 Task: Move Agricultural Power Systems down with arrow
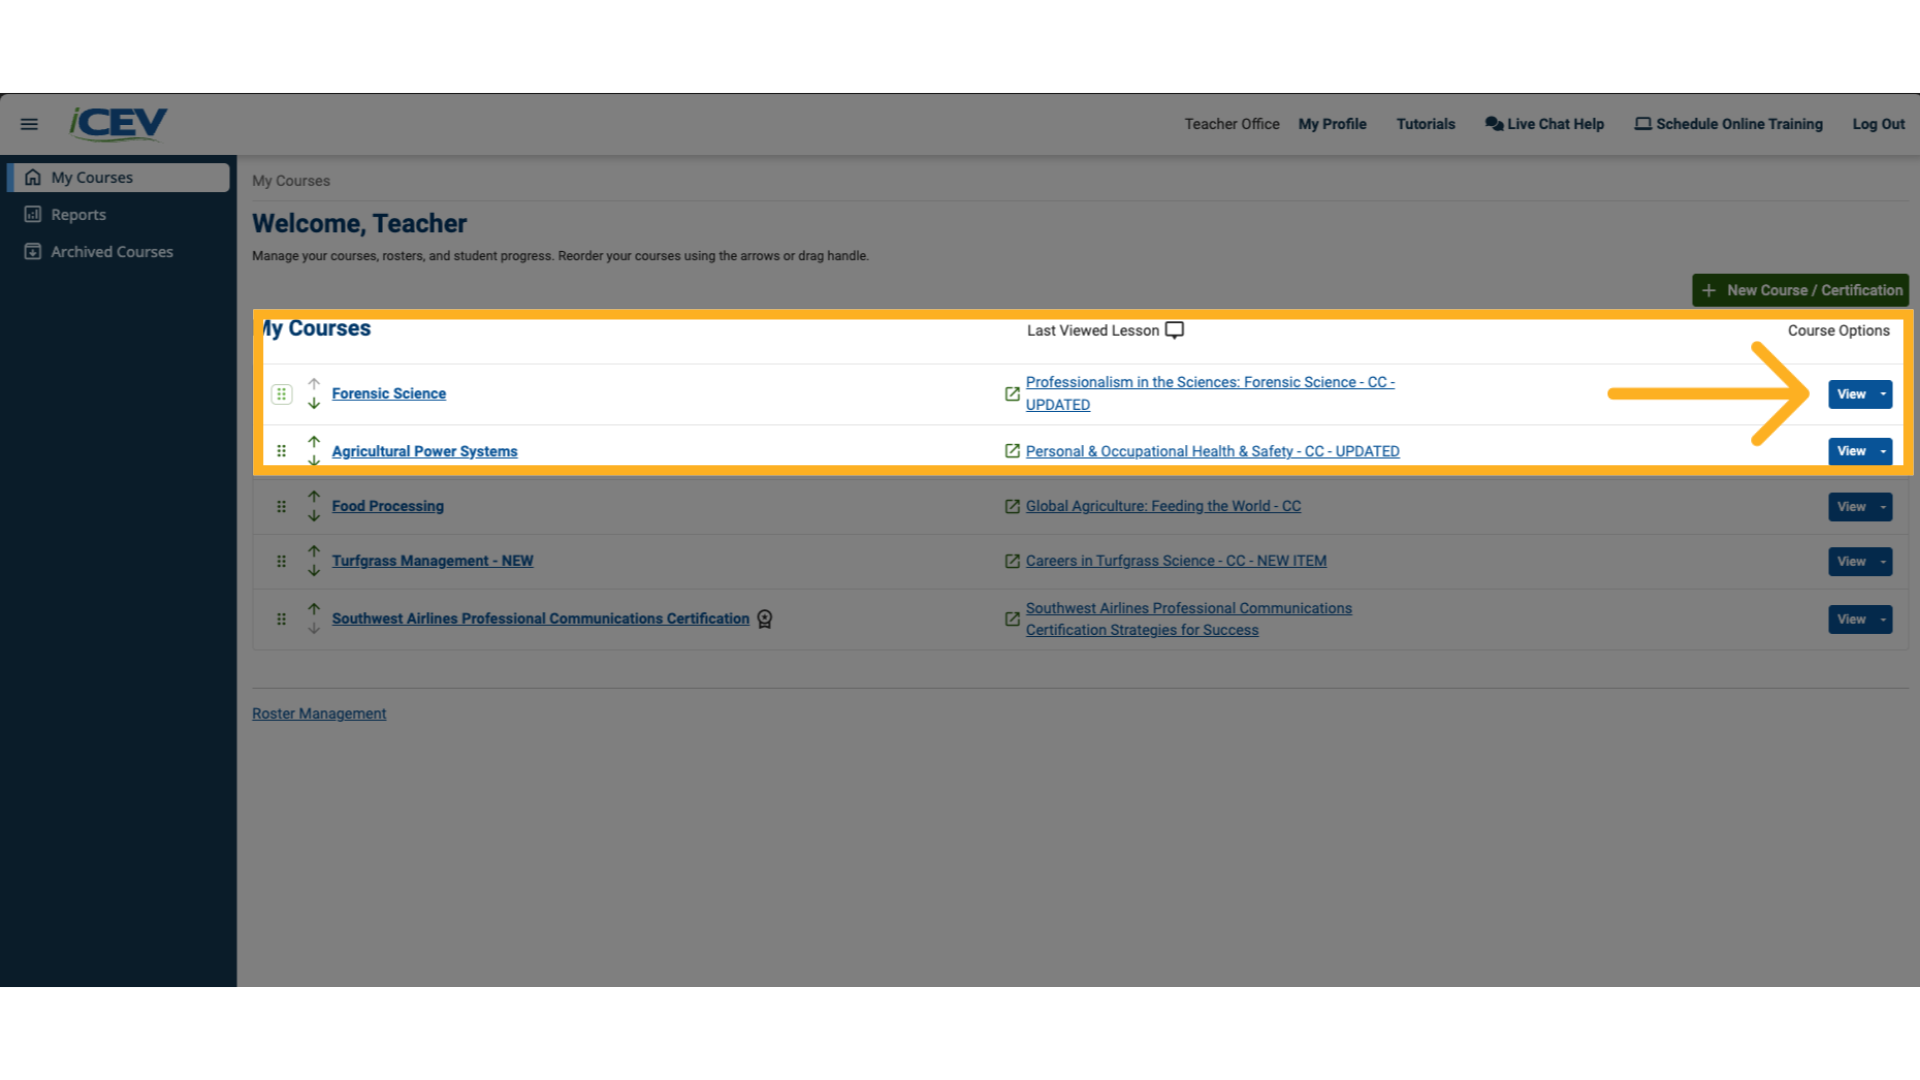(314, 461)
